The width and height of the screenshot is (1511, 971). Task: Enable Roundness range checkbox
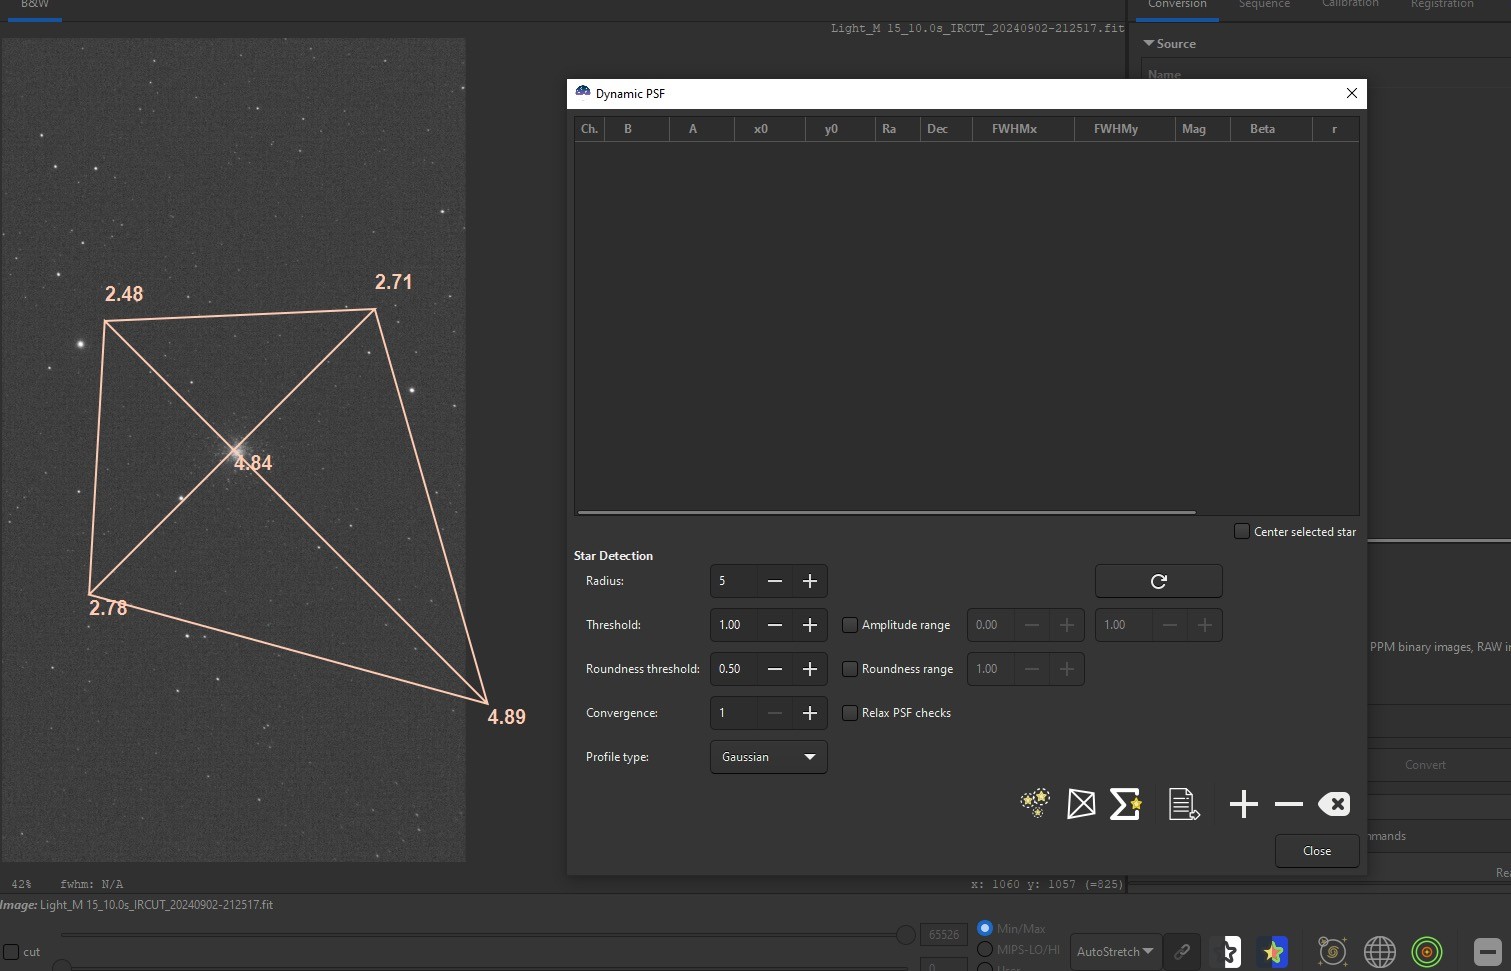[x=850, y=669]
